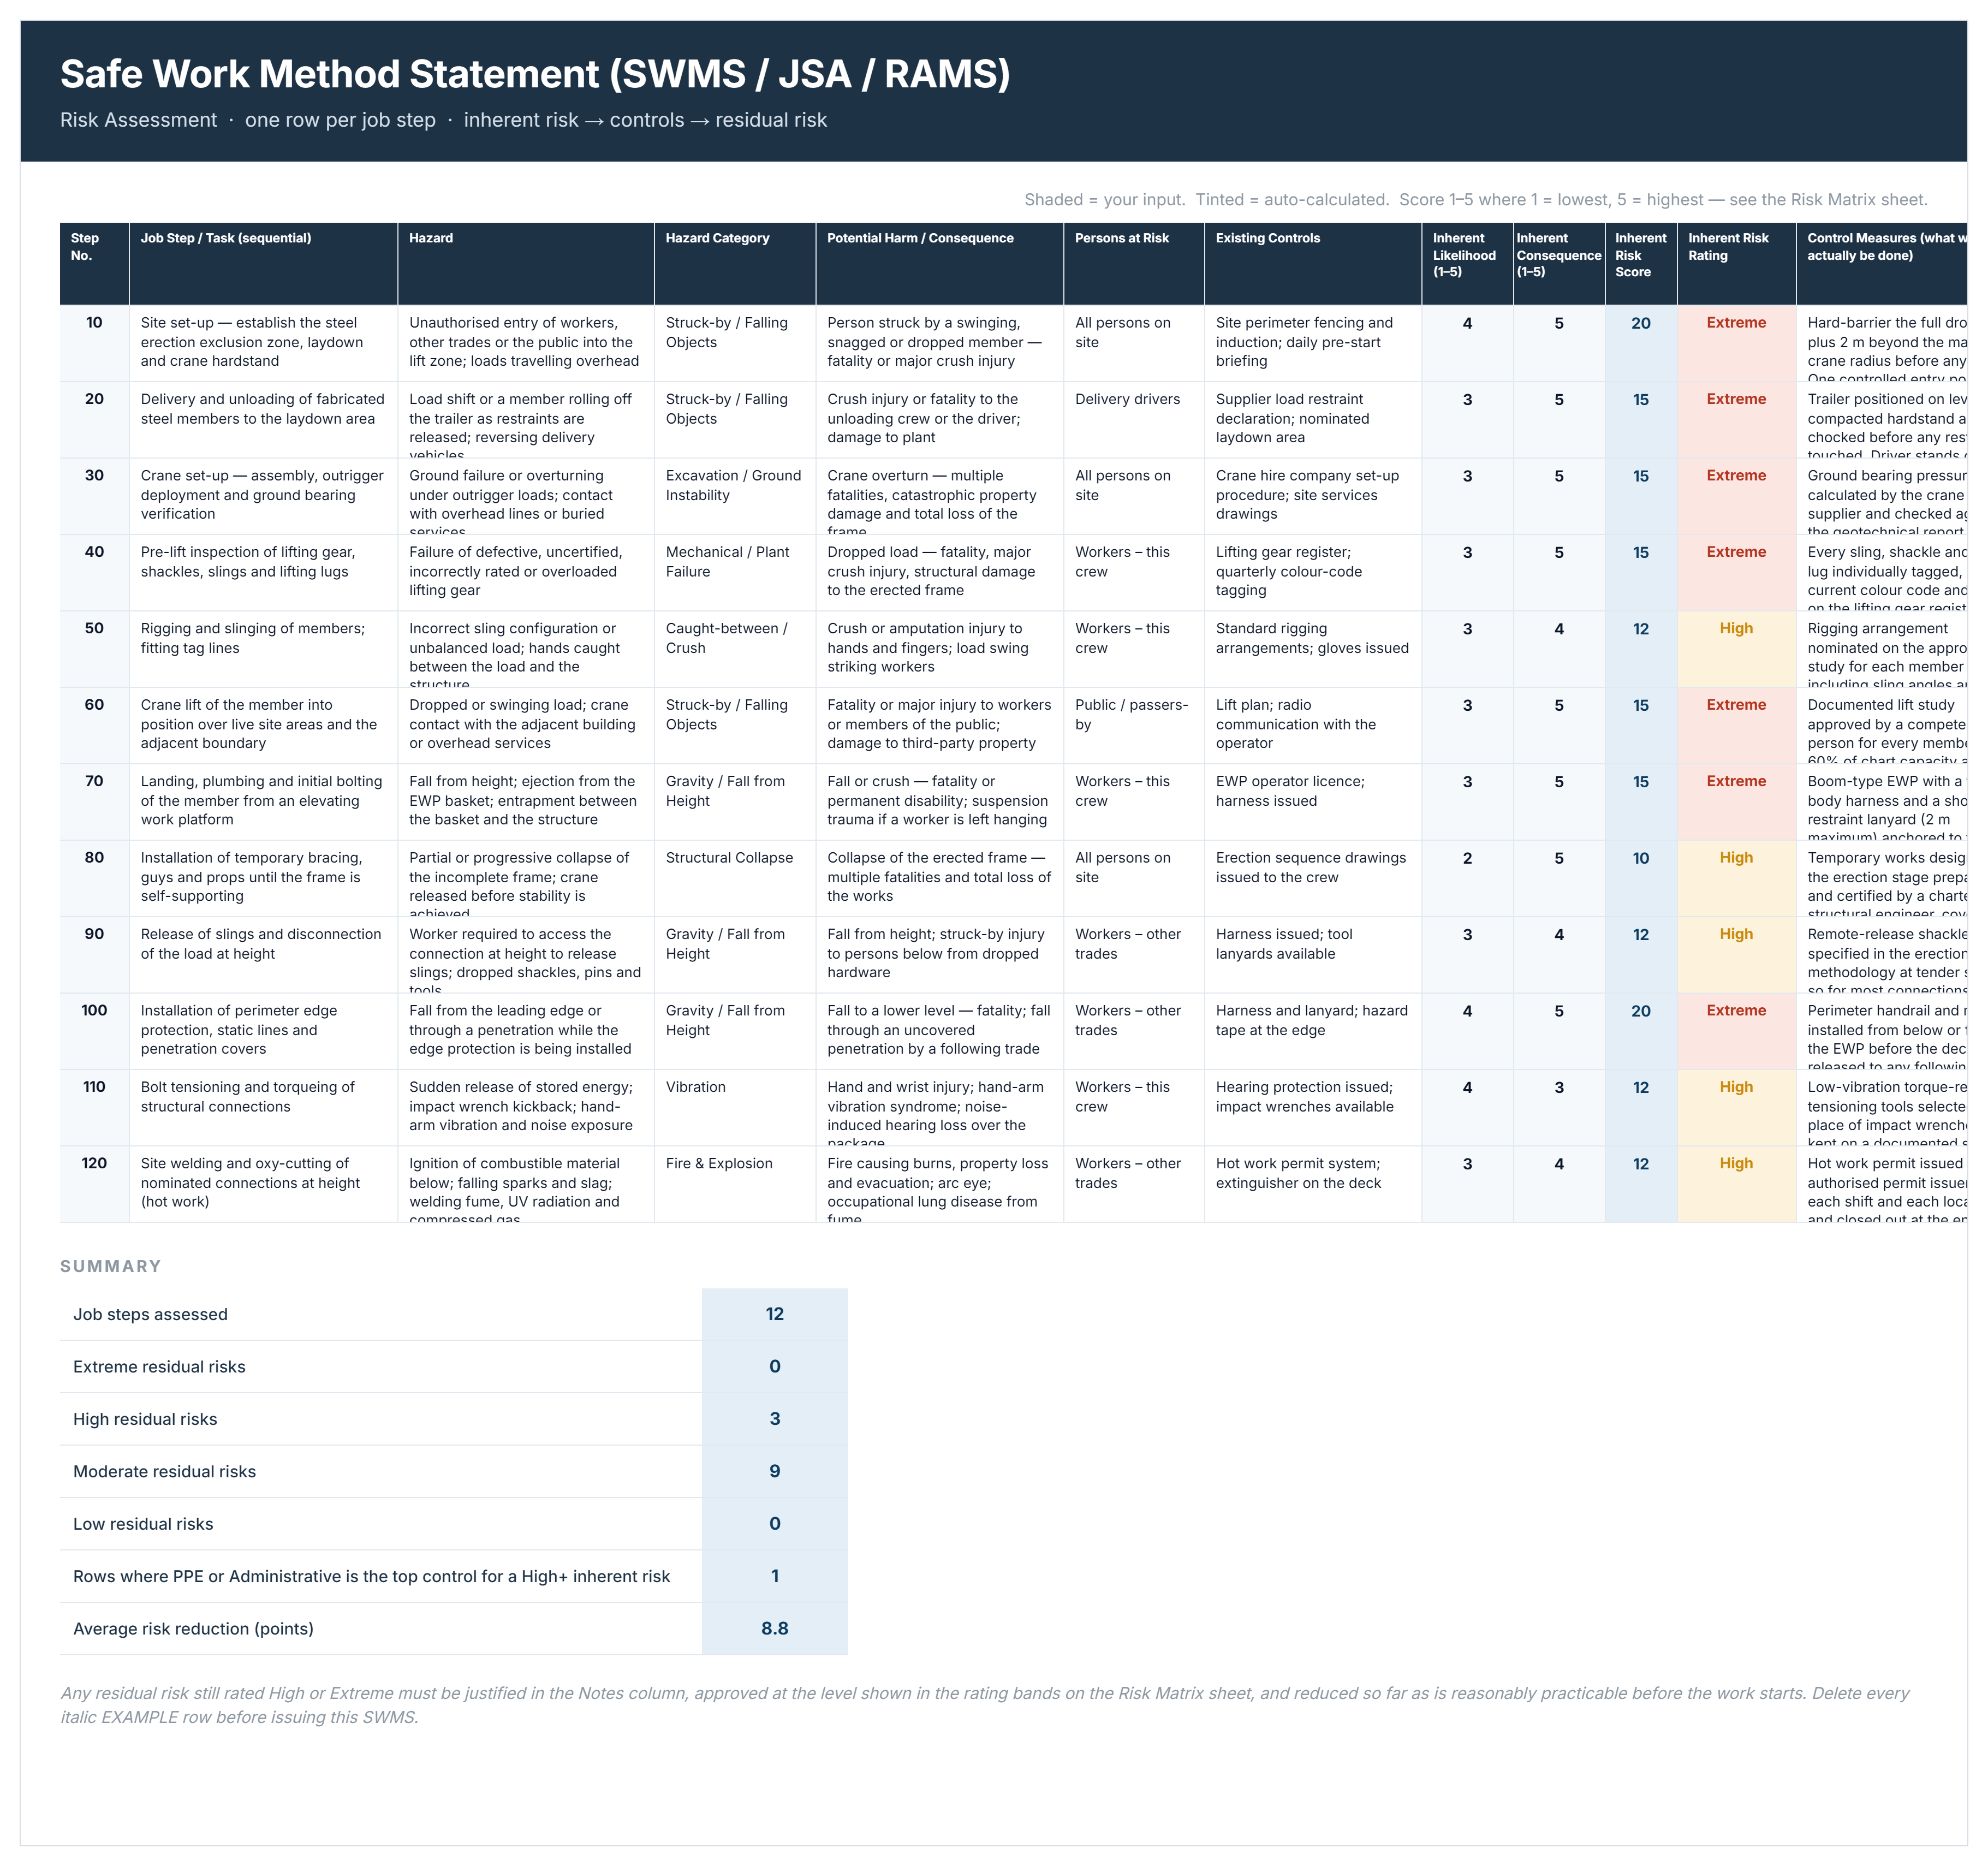Click inherent consequence 3 in step 110 row

(x=1559, y=1107)
